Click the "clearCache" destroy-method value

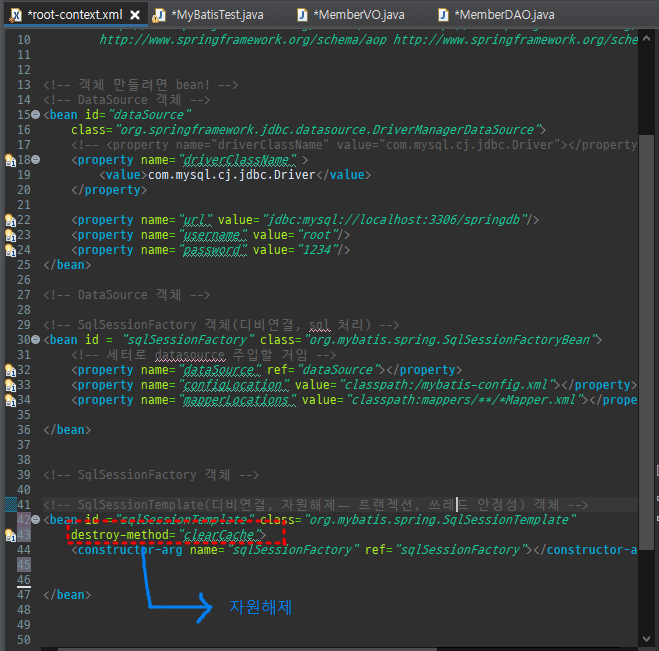219,535
